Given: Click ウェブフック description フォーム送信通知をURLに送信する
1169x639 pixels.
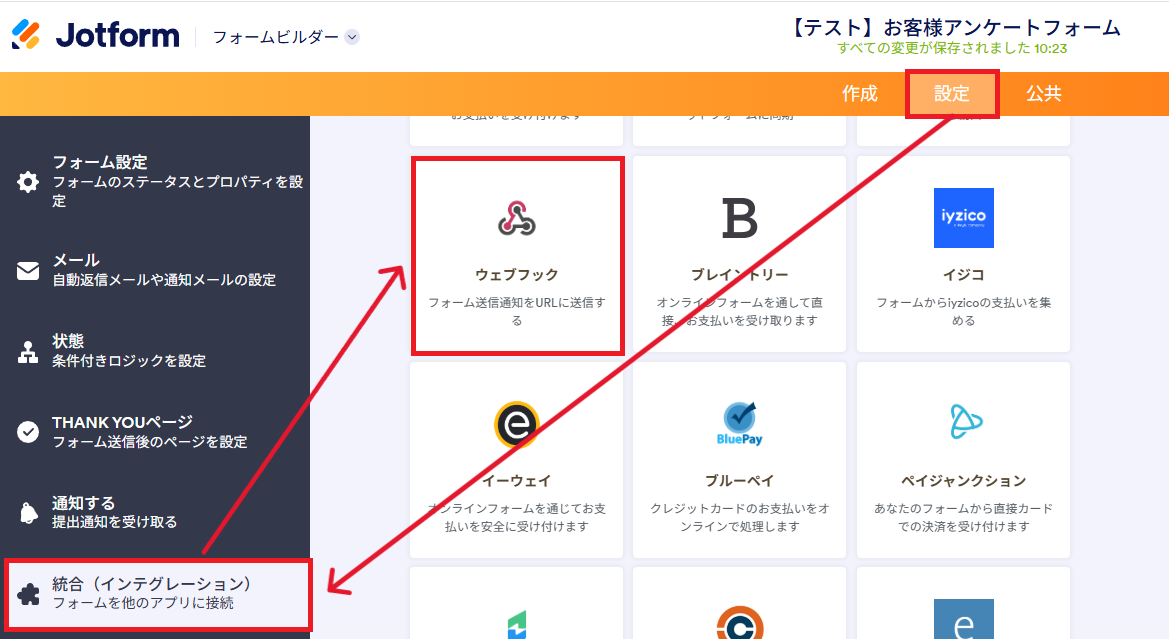Looking at the screenshot, I should pyautogui.click(x=517, y=312).
